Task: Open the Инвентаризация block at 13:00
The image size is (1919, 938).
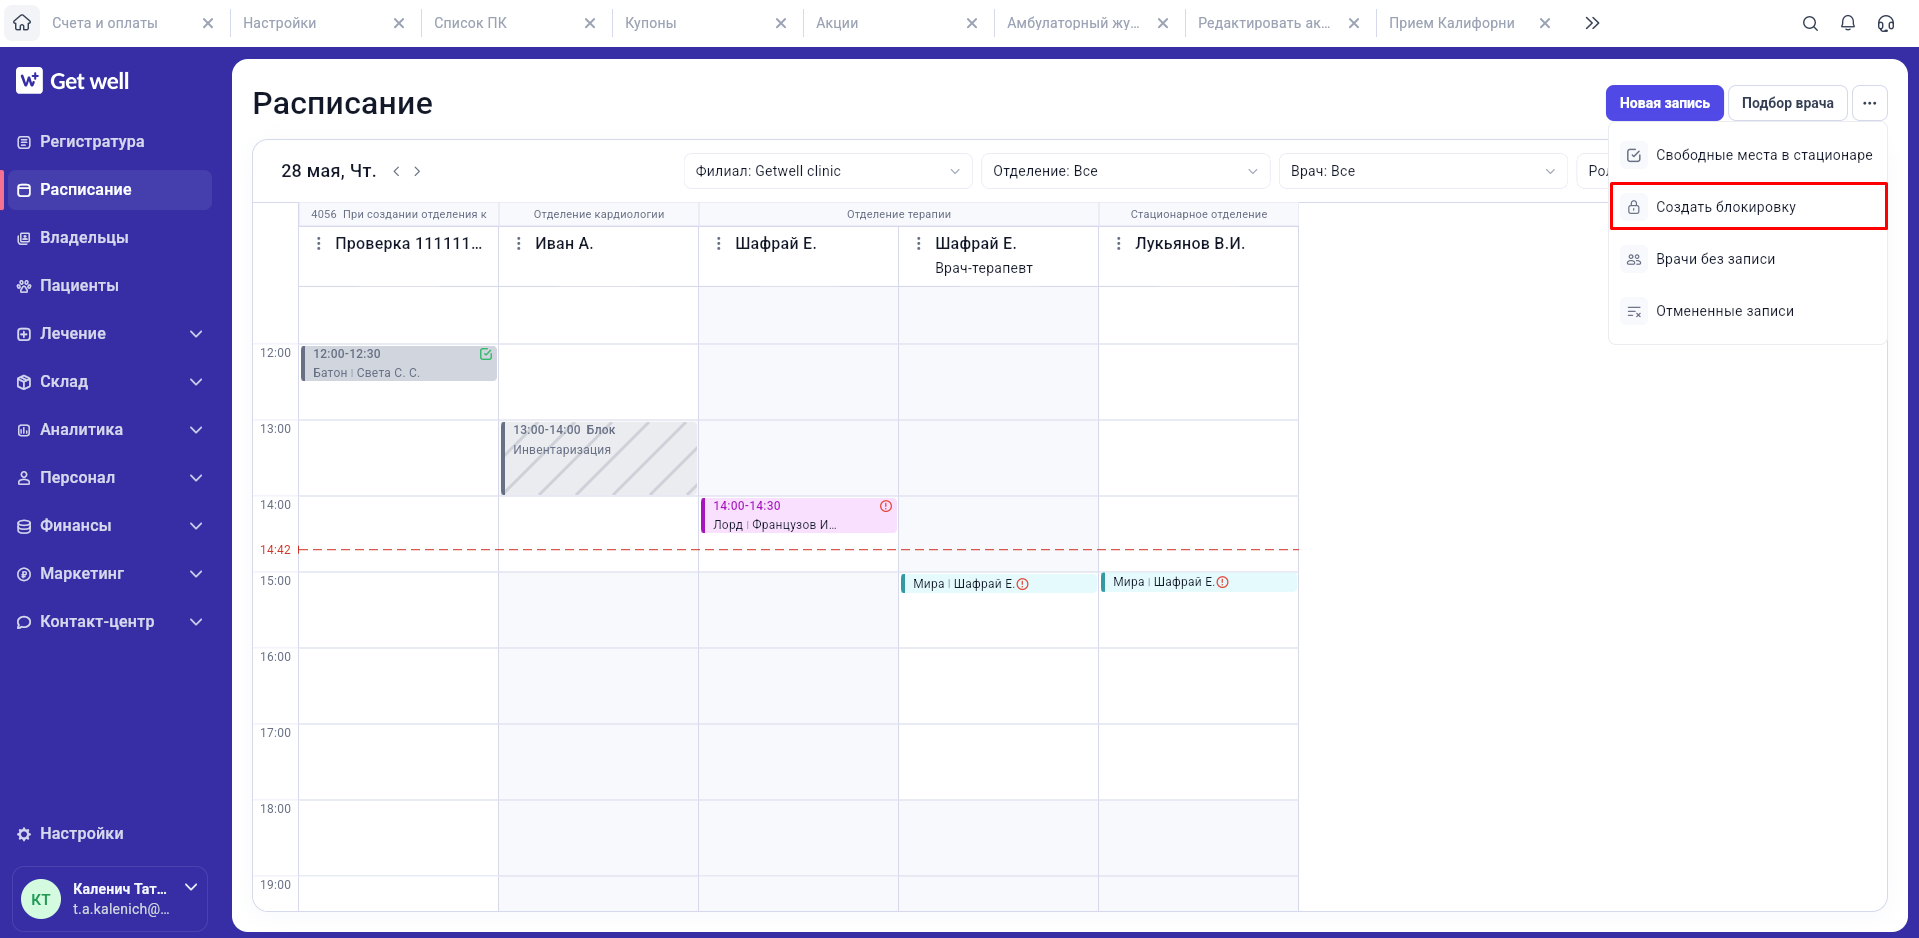Action: point(599,458)
